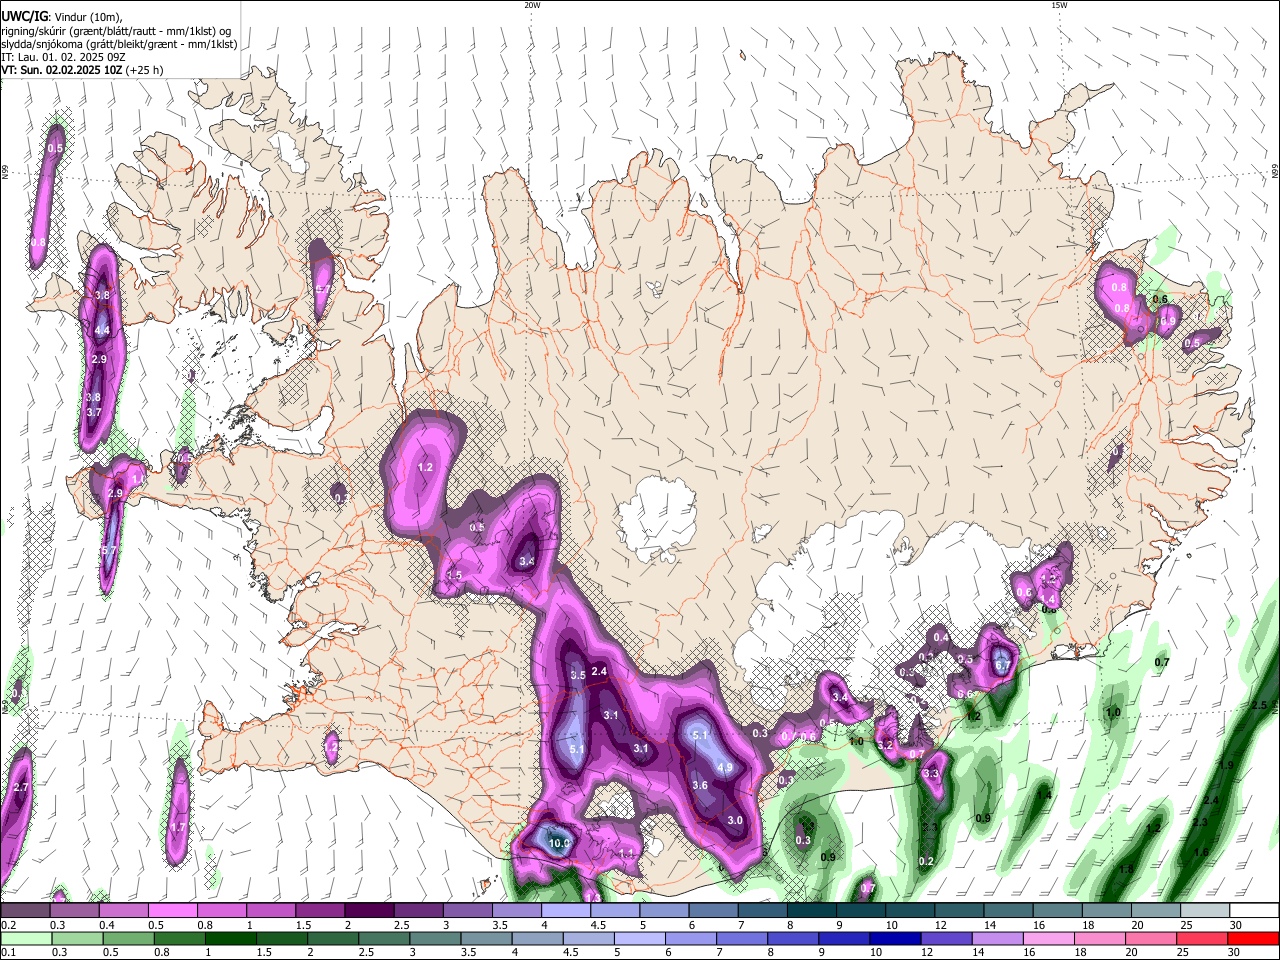Screen dimensions: 1280x960
Task: Pick the darkest purple 2–2.5 snow legend swatch
Action: (x=368, y=911)
